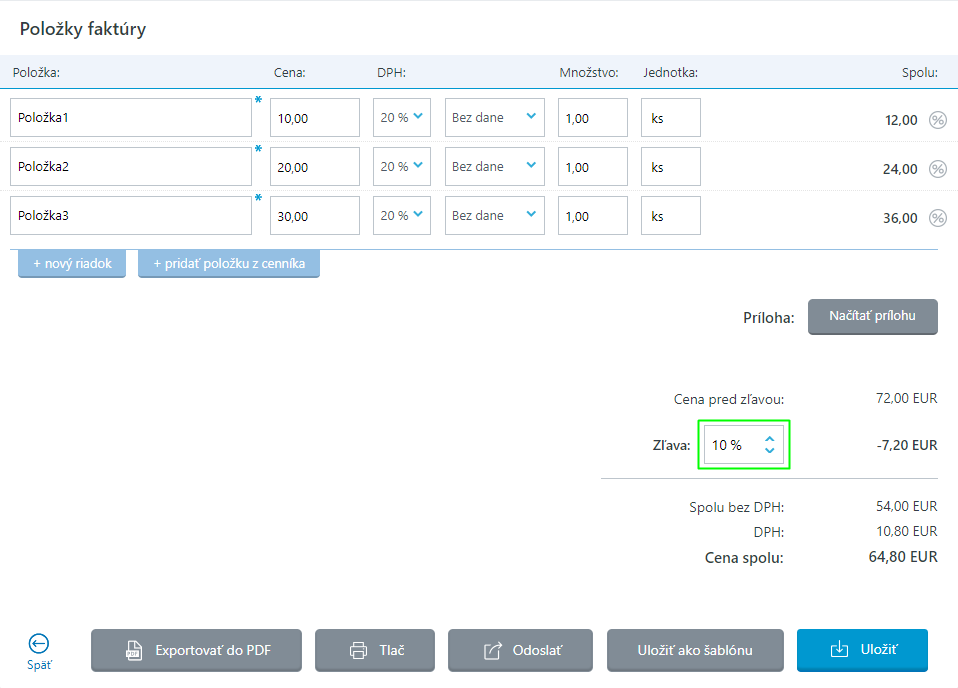Open the Bez dane dropdown for Položka2
The width and height of the screenshot is (958, 688).
point(494,166)
